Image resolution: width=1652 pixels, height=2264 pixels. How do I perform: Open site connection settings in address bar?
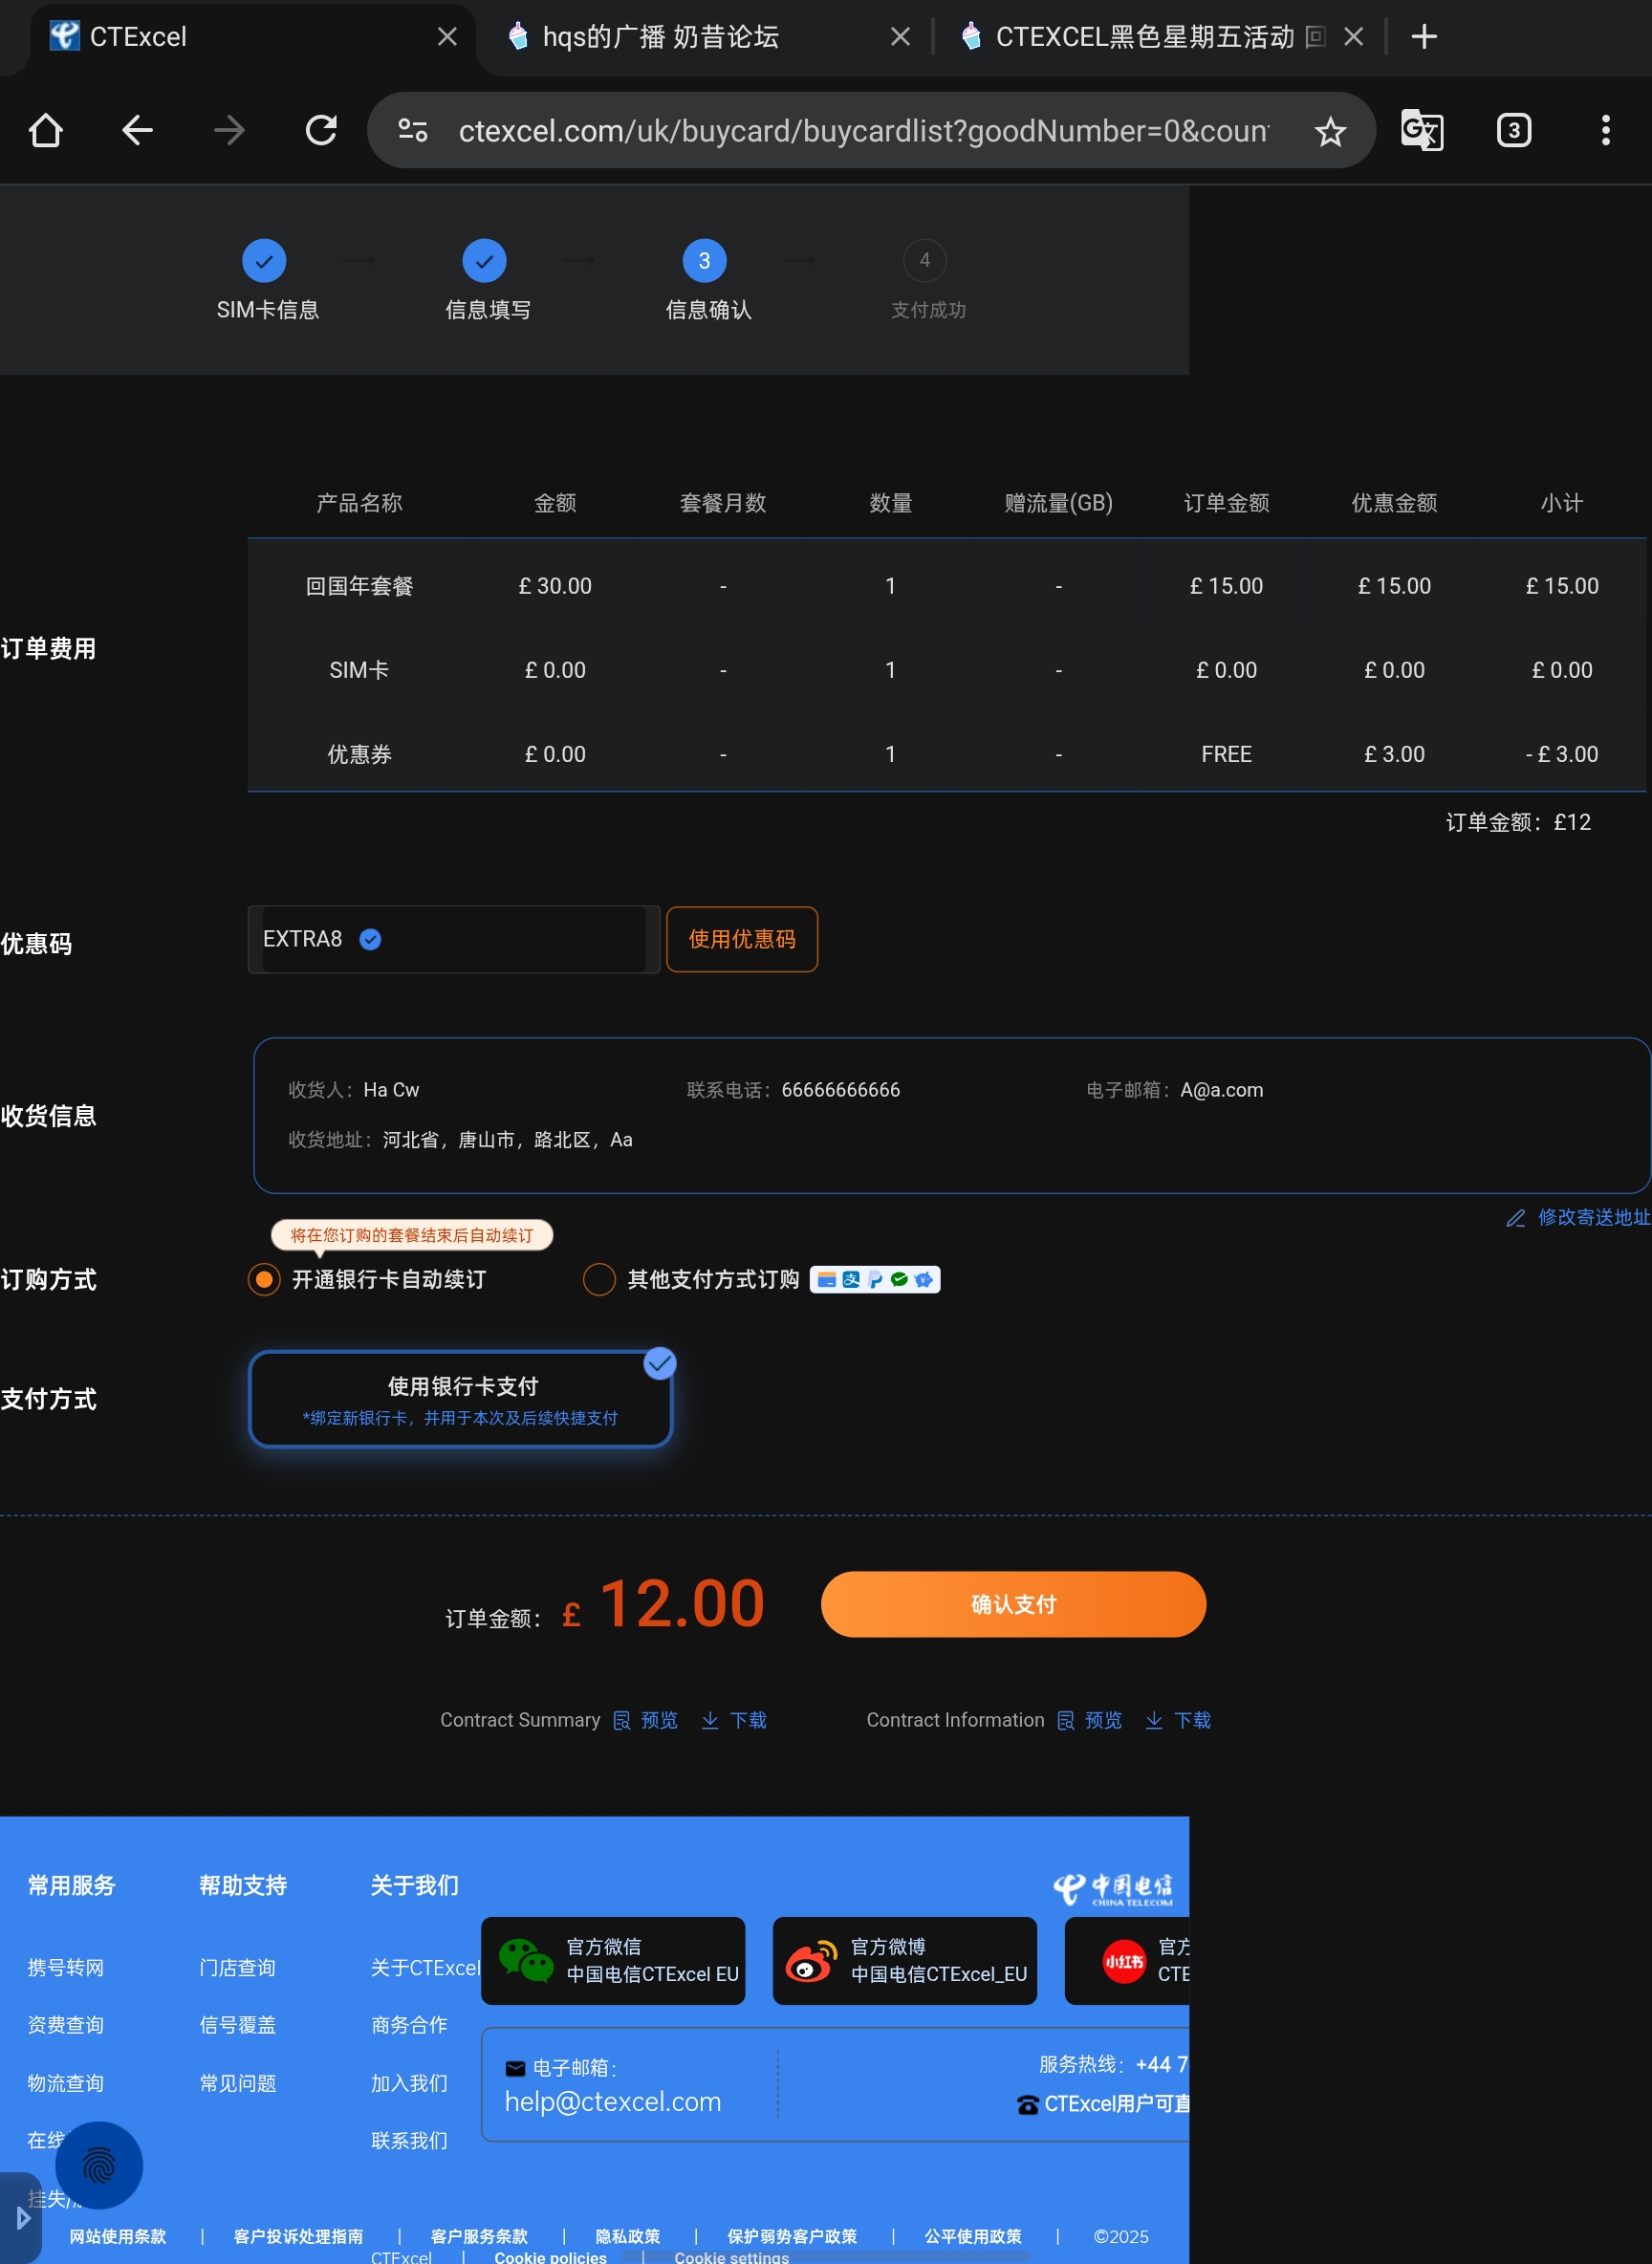[411, 130]
